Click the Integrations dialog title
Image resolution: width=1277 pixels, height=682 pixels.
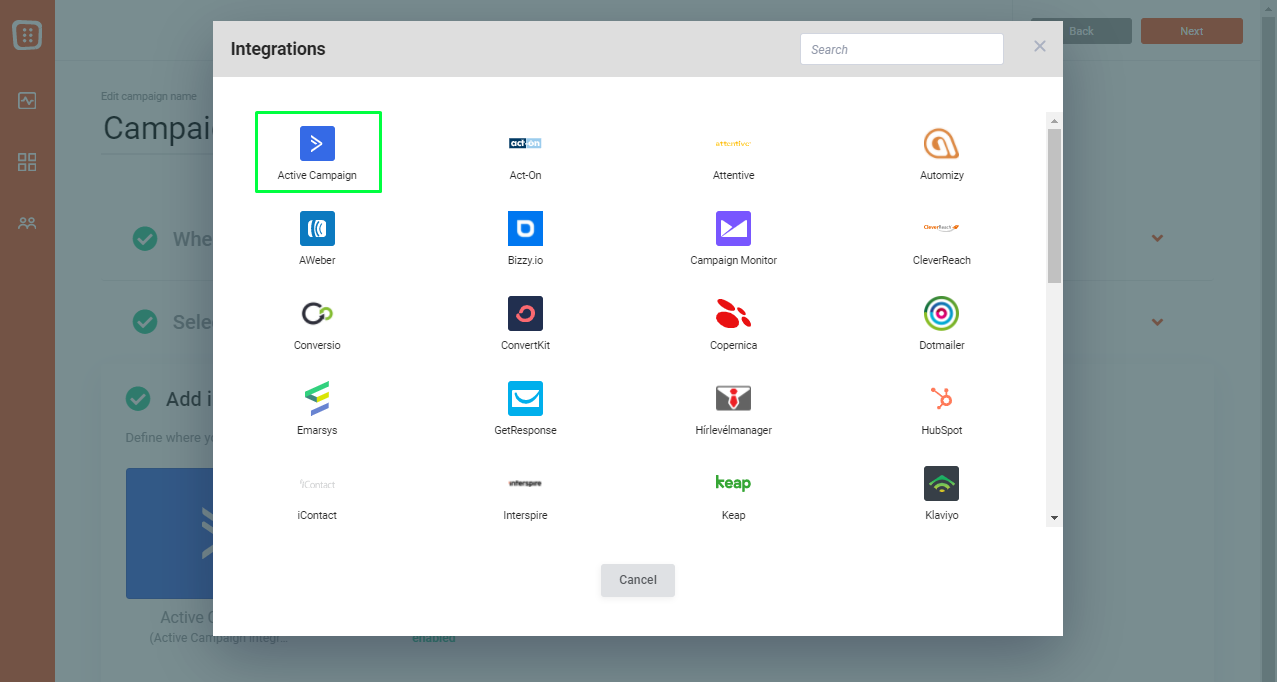tap(278, 48)
